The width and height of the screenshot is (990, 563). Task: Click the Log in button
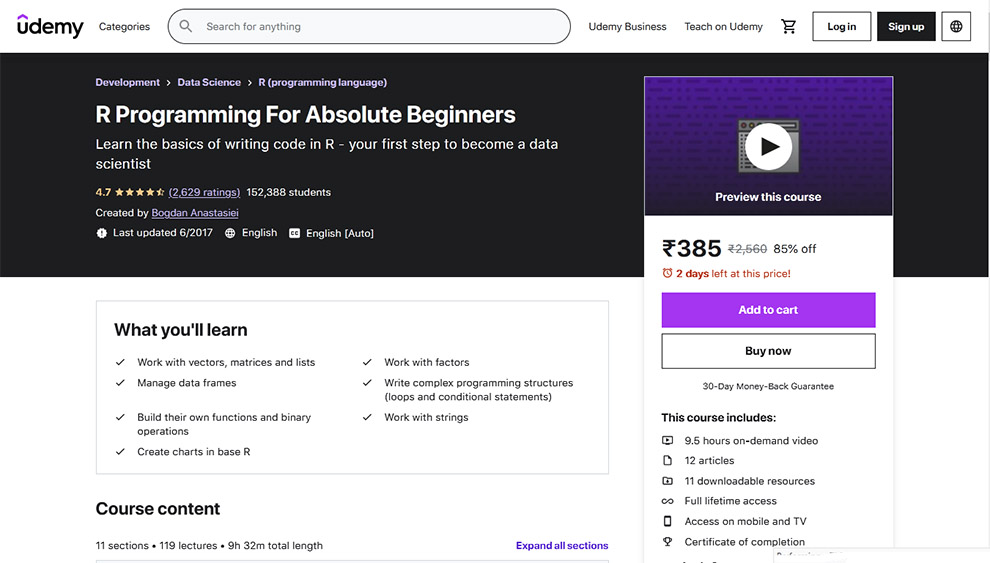(x=842, y=27)
